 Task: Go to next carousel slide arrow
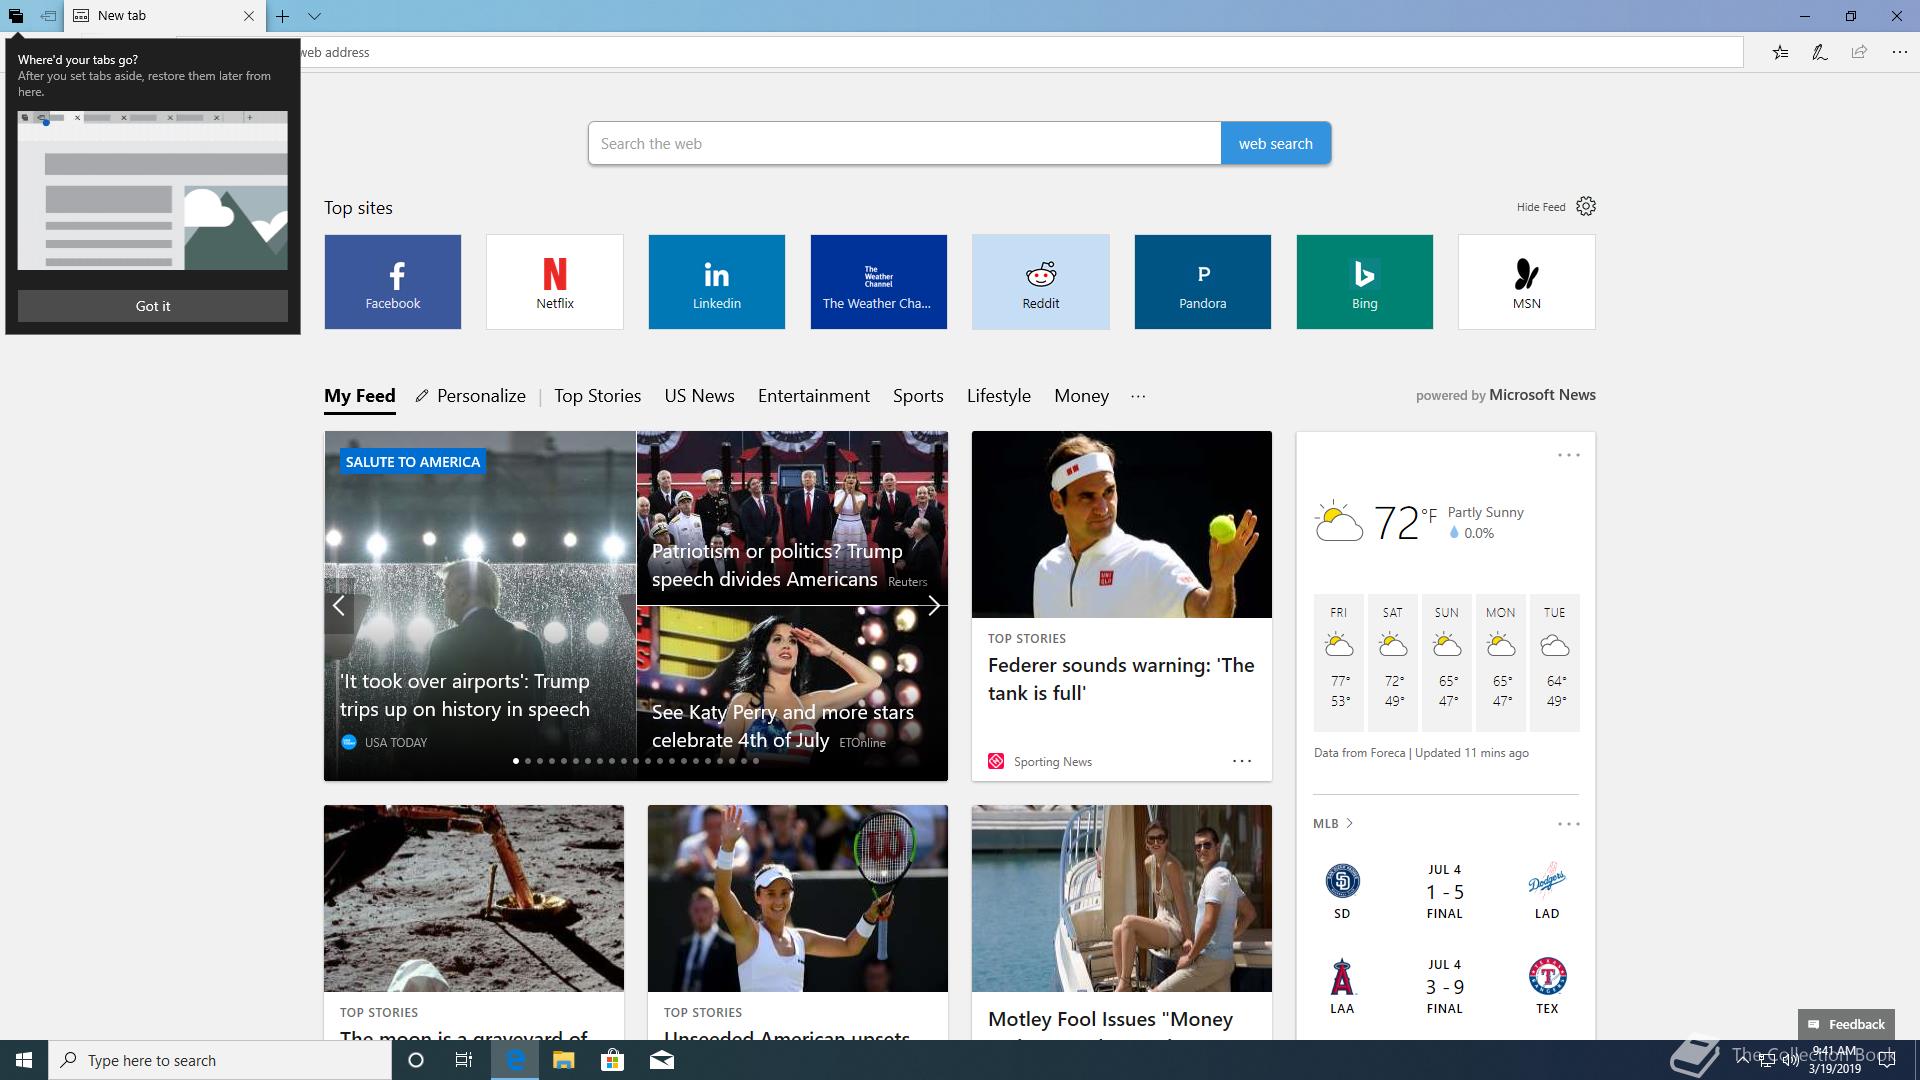tap(933, 606)
